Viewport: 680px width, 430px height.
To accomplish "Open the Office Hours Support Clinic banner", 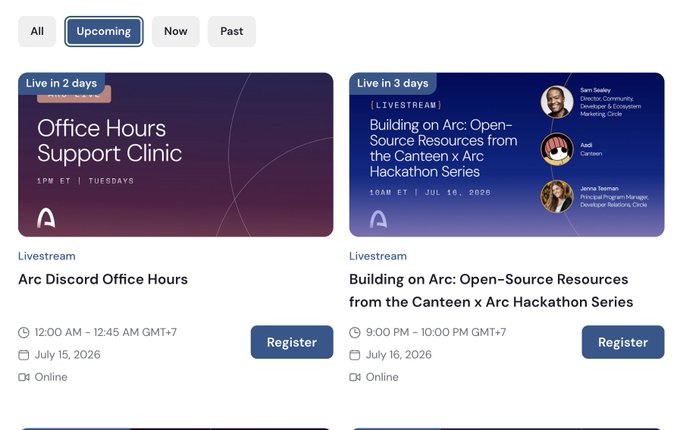I will click(176, 155).
